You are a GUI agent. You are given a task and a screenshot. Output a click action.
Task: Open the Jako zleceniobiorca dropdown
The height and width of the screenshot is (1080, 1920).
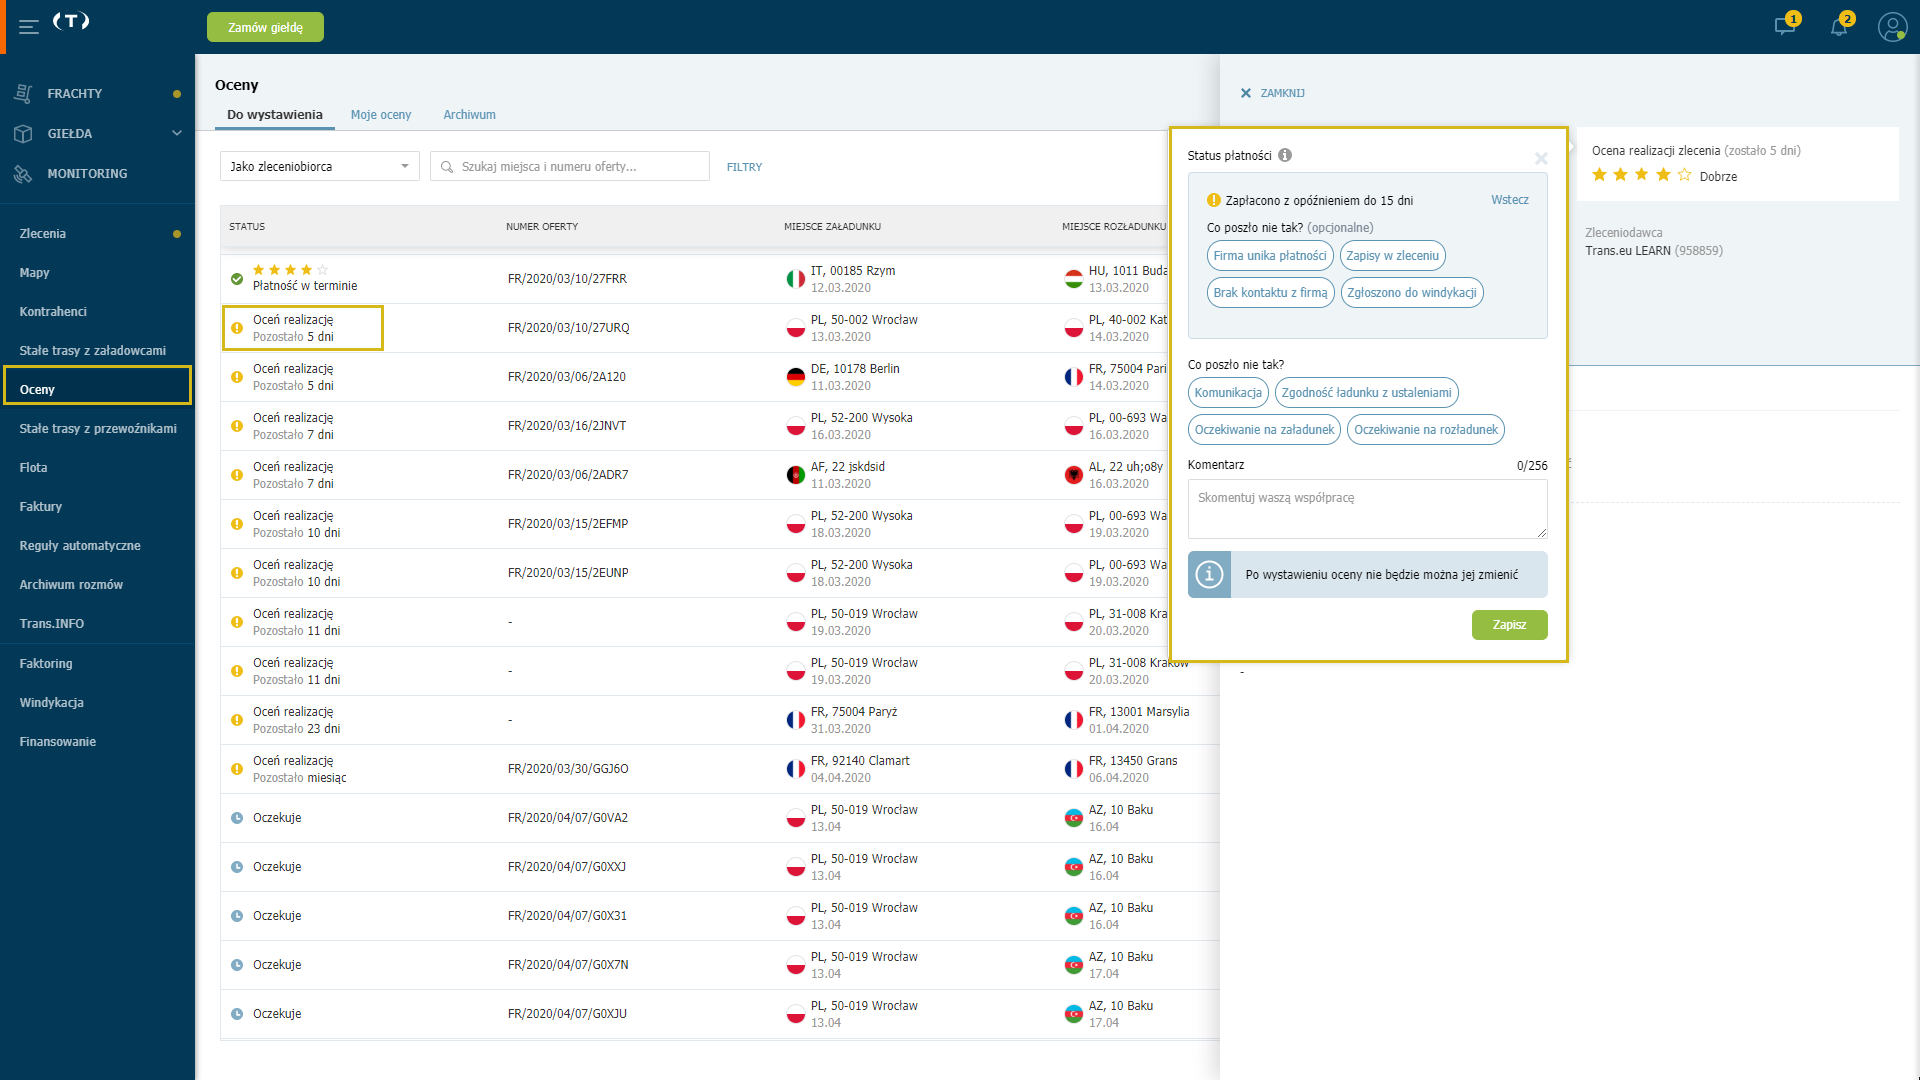click(x=320, y=166)
